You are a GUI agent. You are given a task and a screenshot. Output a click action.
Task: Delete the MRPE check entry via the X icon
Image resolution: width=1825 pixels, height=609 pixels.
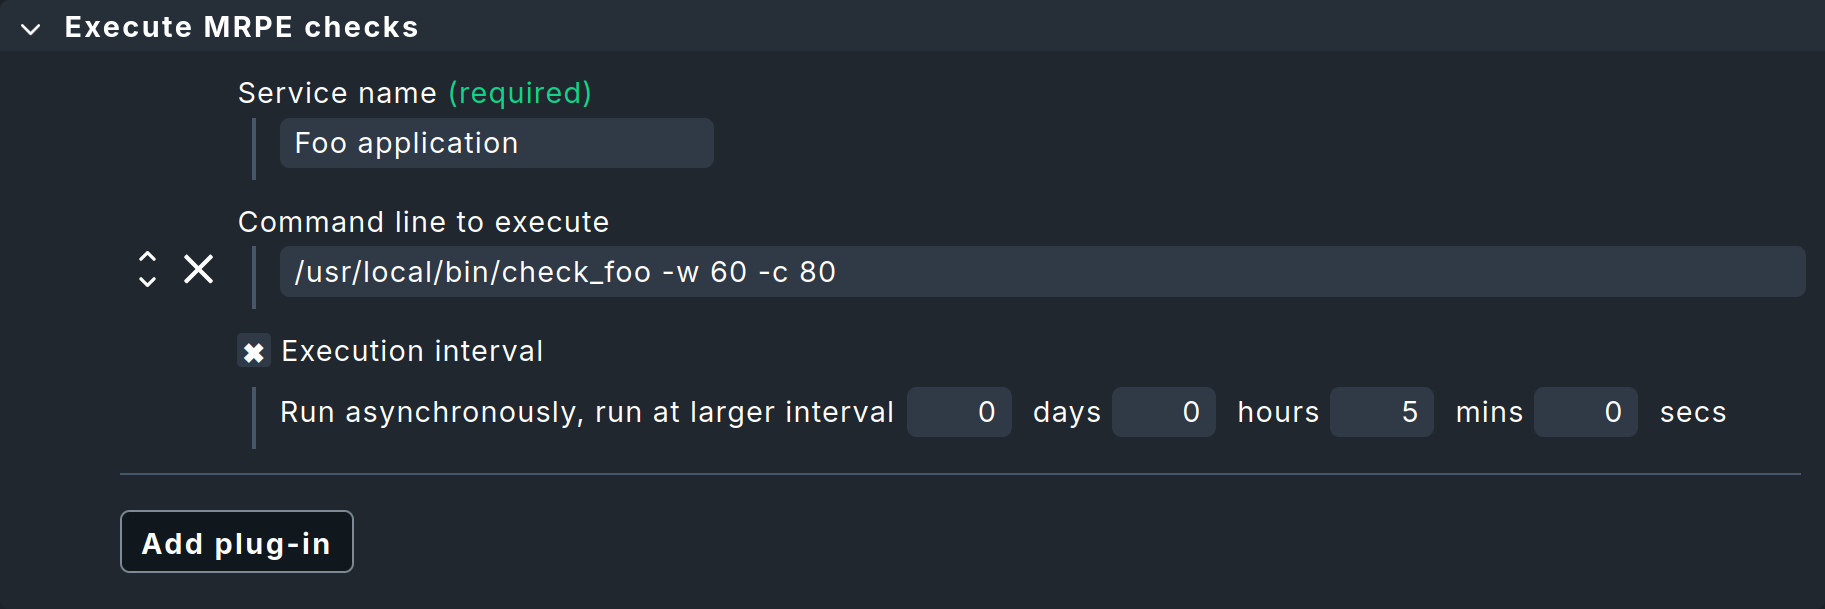(x=198, y=270)
